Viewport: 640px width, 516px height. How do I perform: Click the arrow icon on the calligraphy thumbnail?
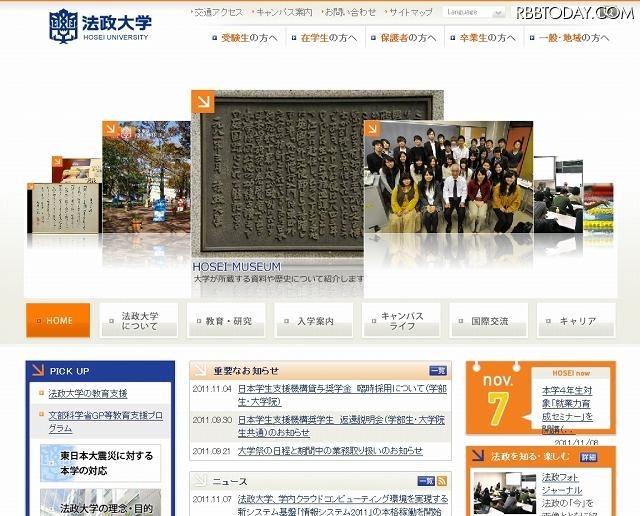click(31, 187)
